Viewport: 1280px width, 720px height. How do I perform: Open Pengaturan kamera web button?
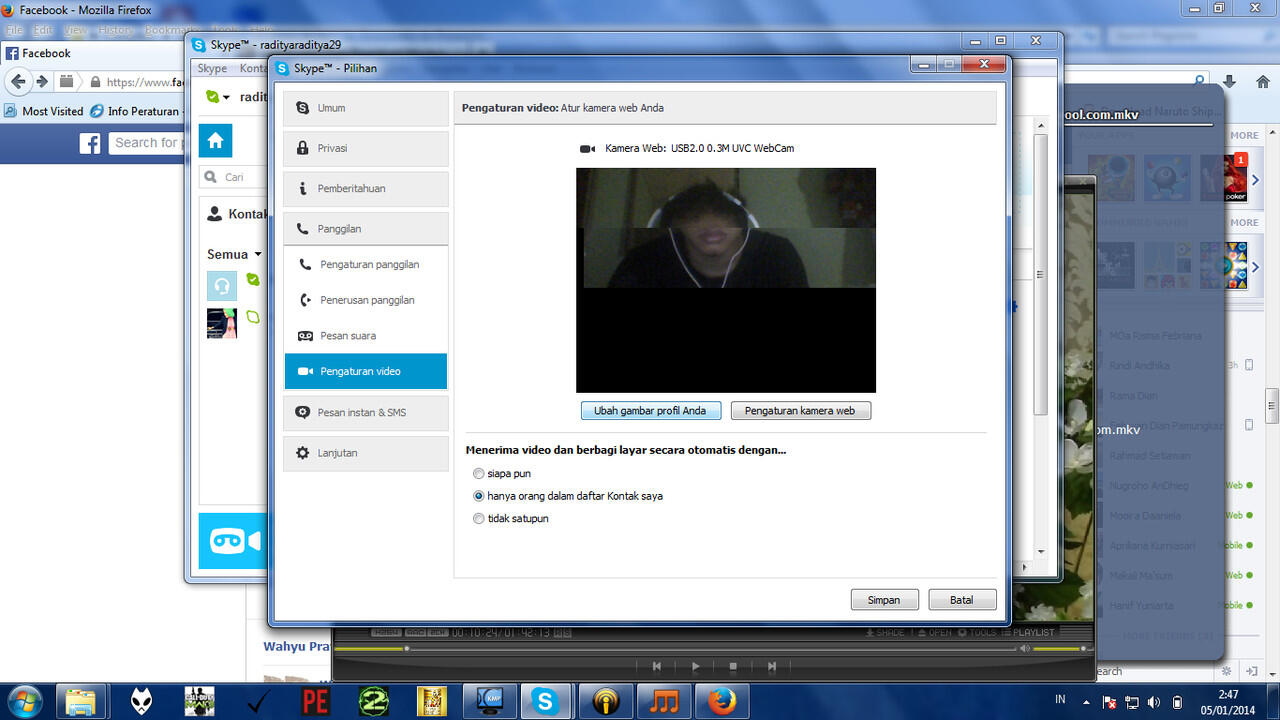pos(800,411)
